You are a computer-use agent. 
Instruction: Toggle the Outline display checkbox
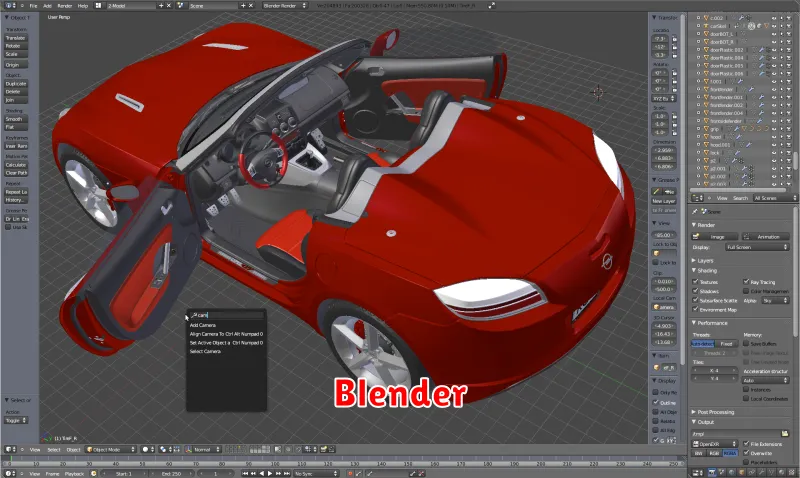tap(656, 402)
